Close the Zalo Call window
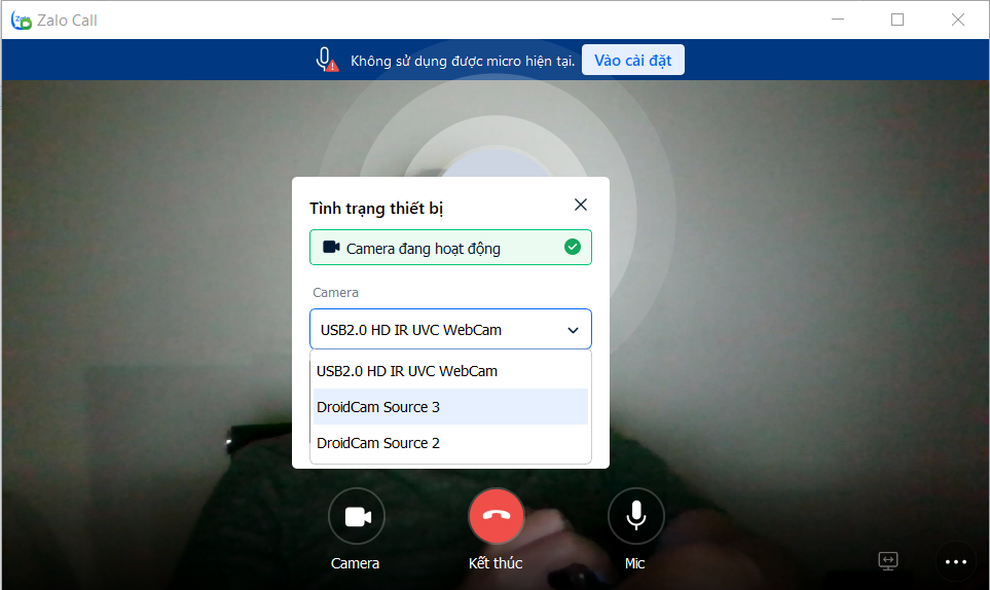Screen dimensions: 990x590 click(958, 20)
